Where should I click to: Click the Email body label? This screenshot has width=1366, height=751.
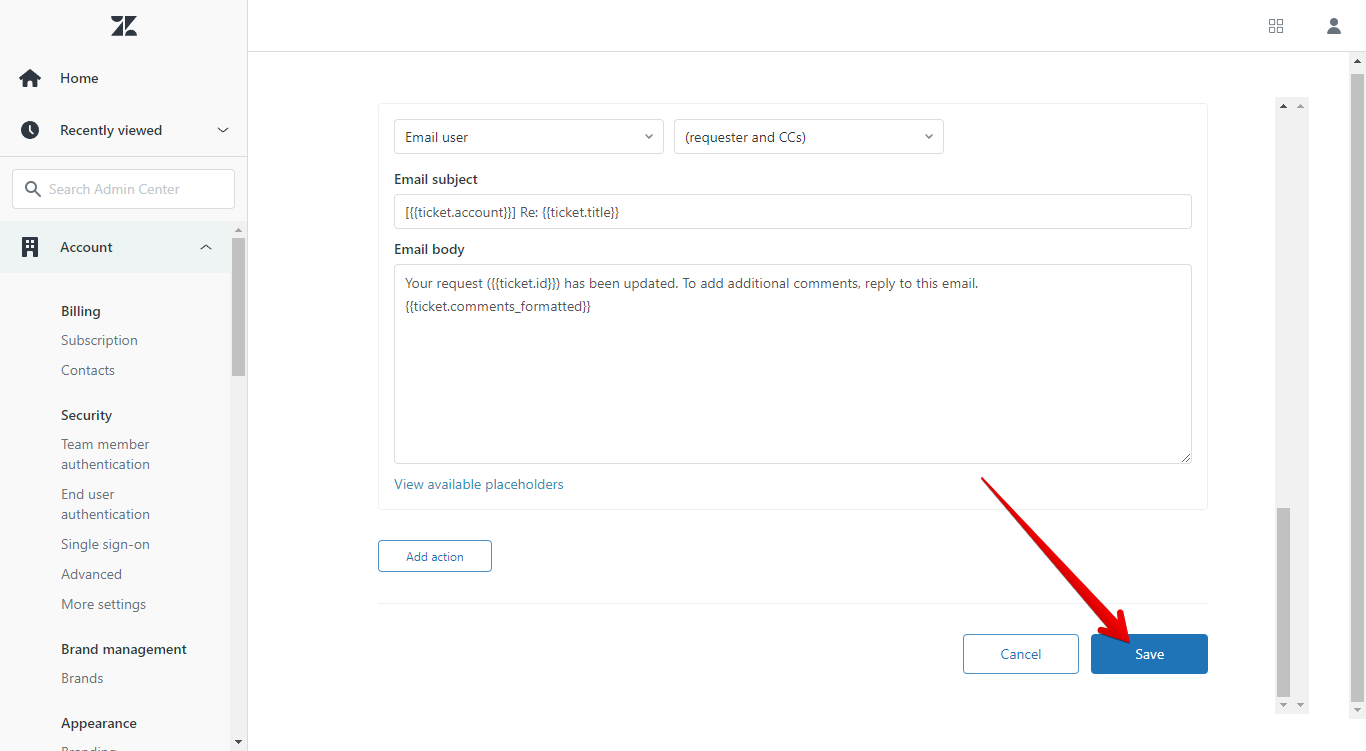(429, 249)
